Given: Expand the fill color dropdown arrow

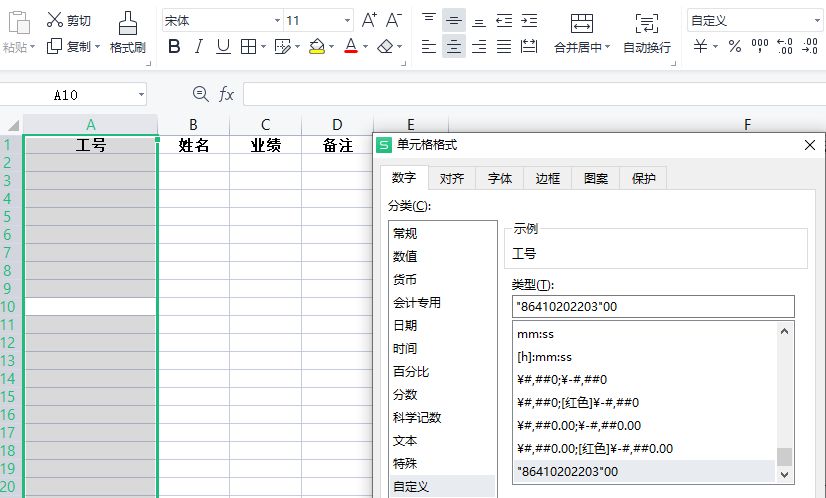Looking at the screenshot, I should coord(331,47).
